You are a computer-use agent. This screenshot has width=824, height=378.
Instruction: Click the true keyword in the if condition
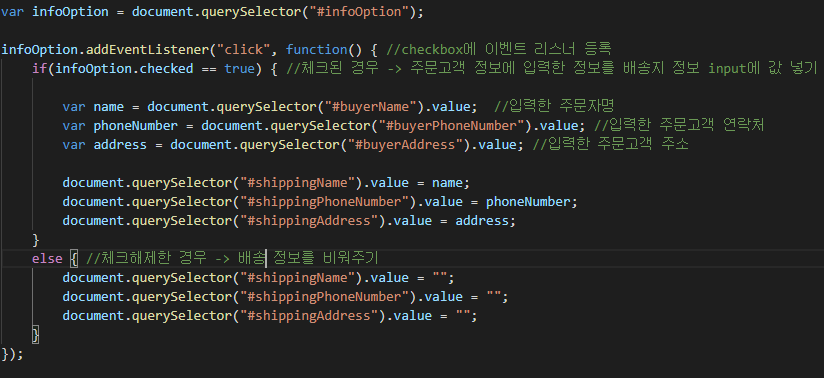pos(240,68)
